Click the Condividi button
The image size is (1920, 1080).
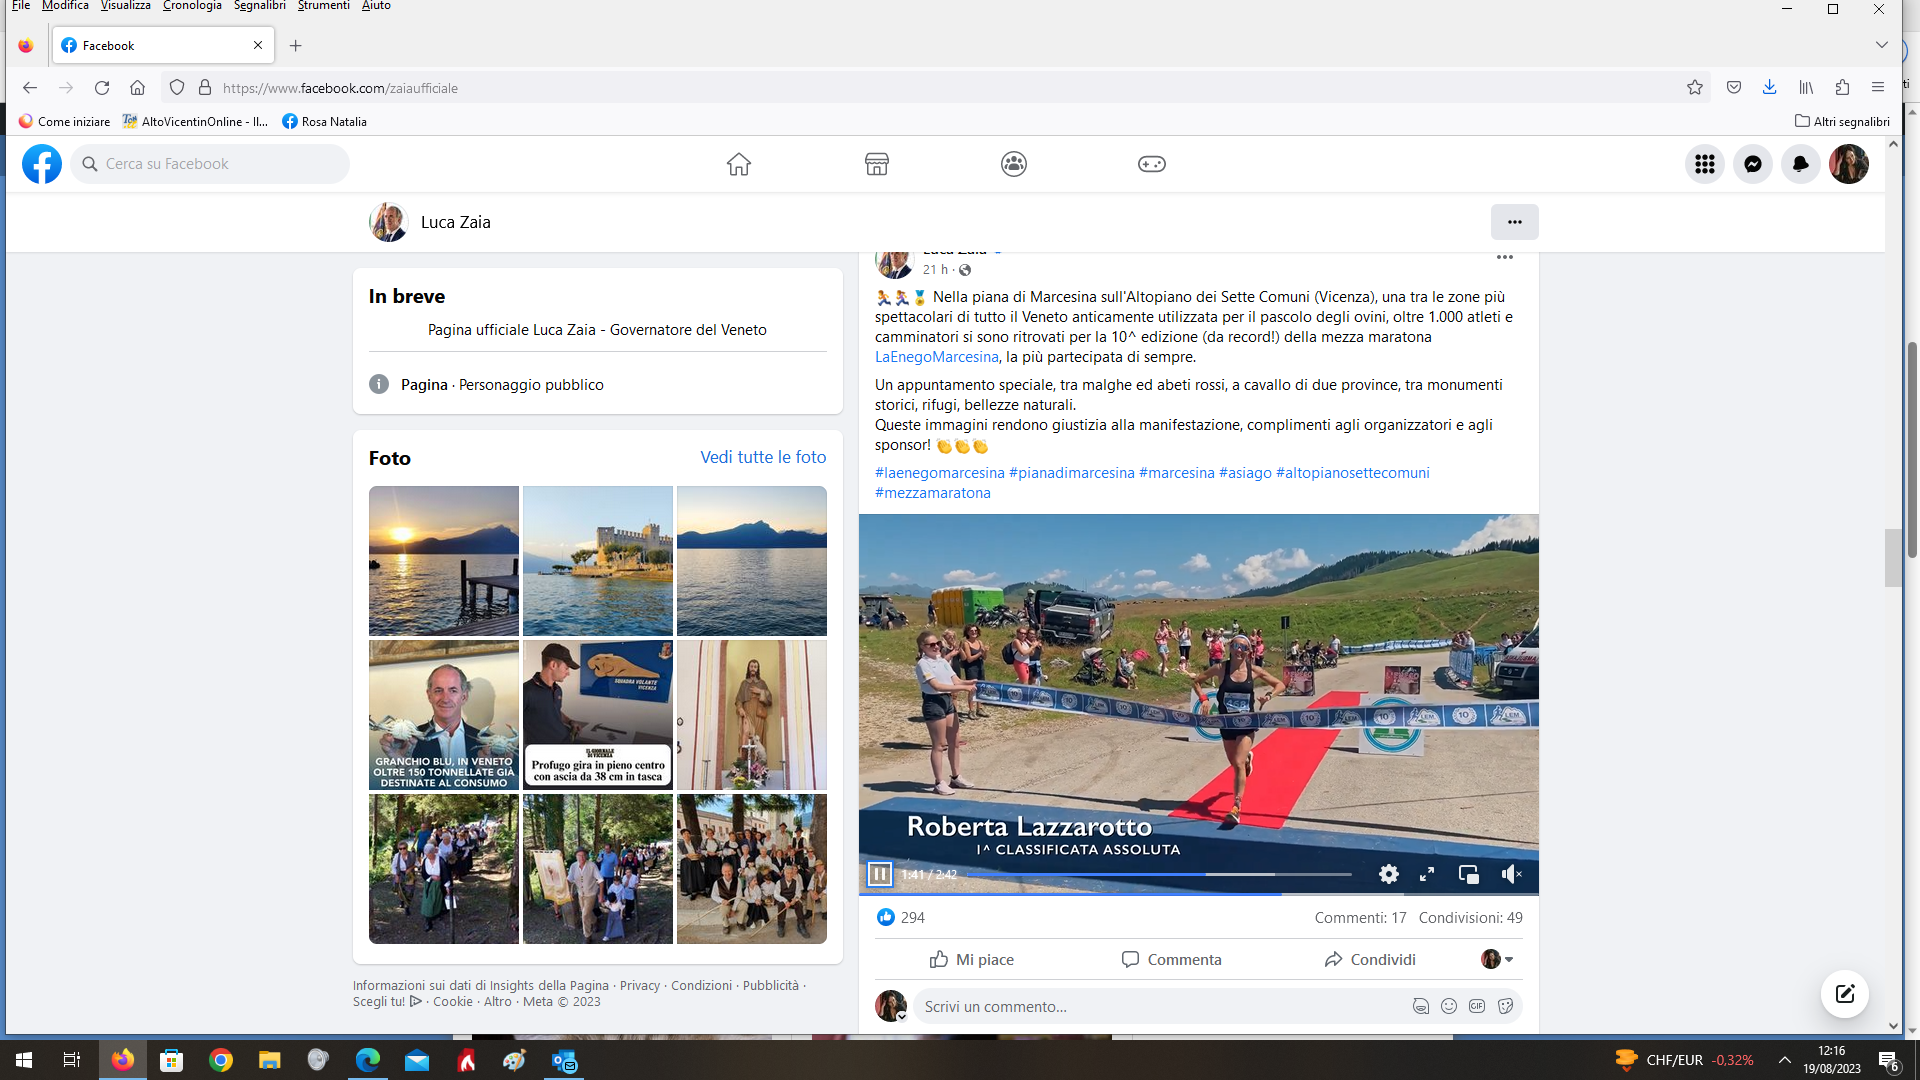(x=1369, y=960)
